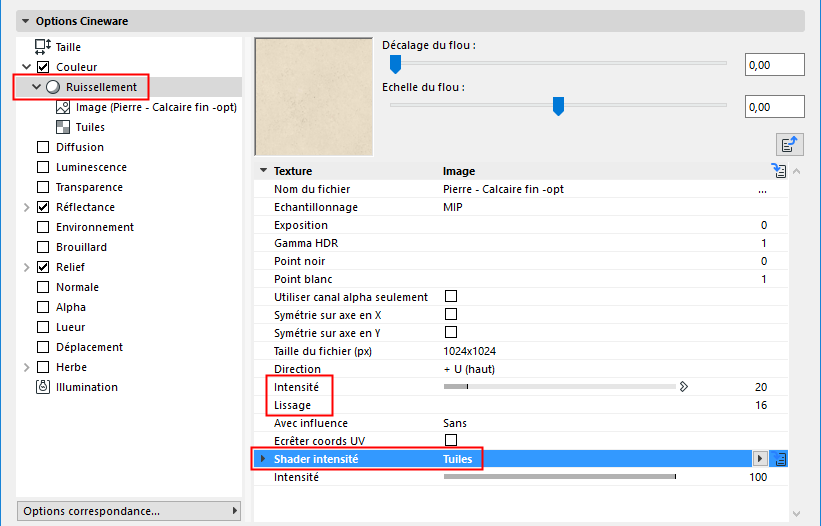The width and height of the screenshot is (821, 526).
Task: Select the Taille size icon
Action: point(42,47)
